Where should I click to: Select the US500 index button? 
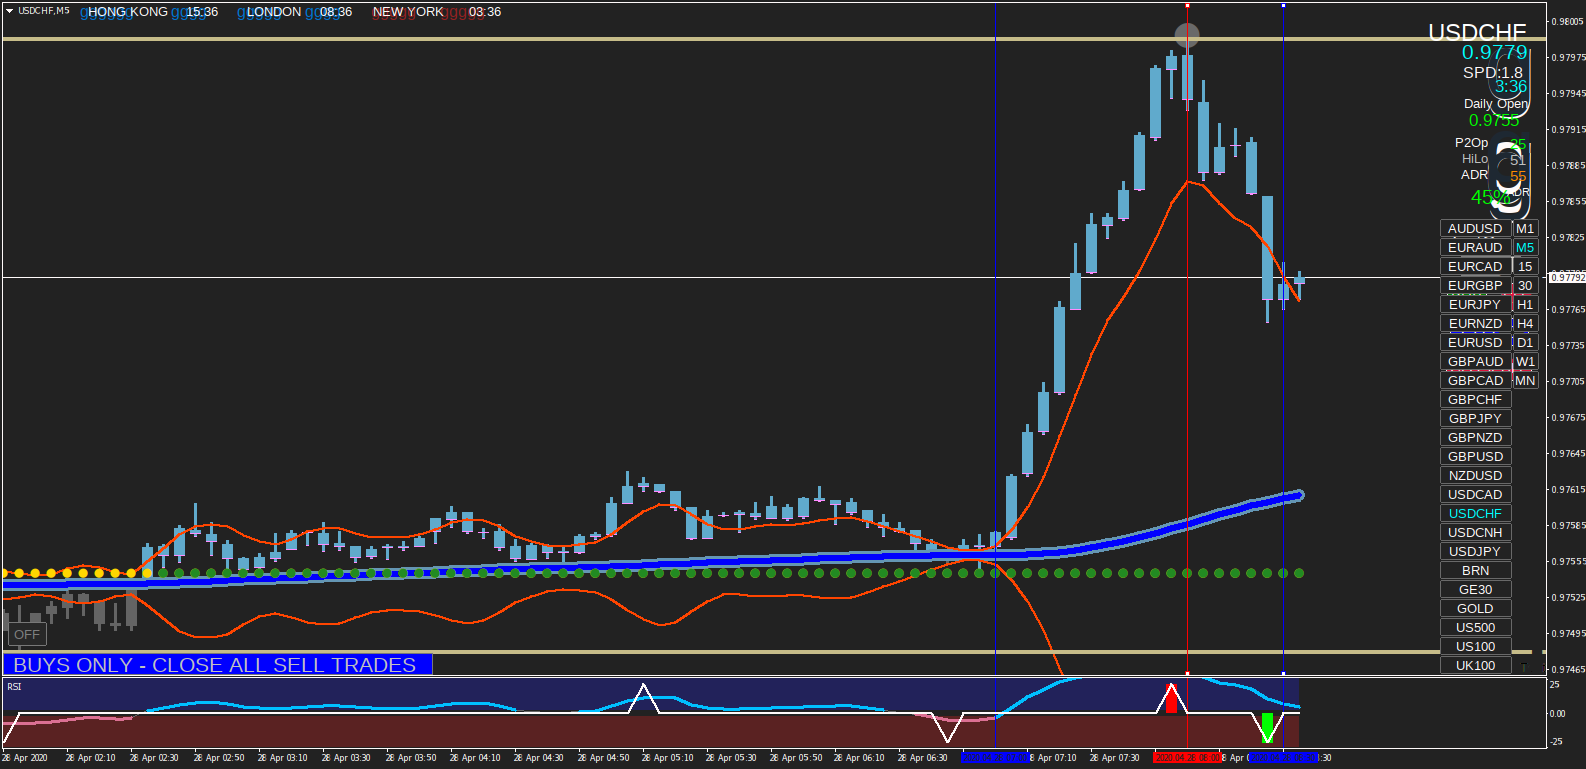(1475, 628)
